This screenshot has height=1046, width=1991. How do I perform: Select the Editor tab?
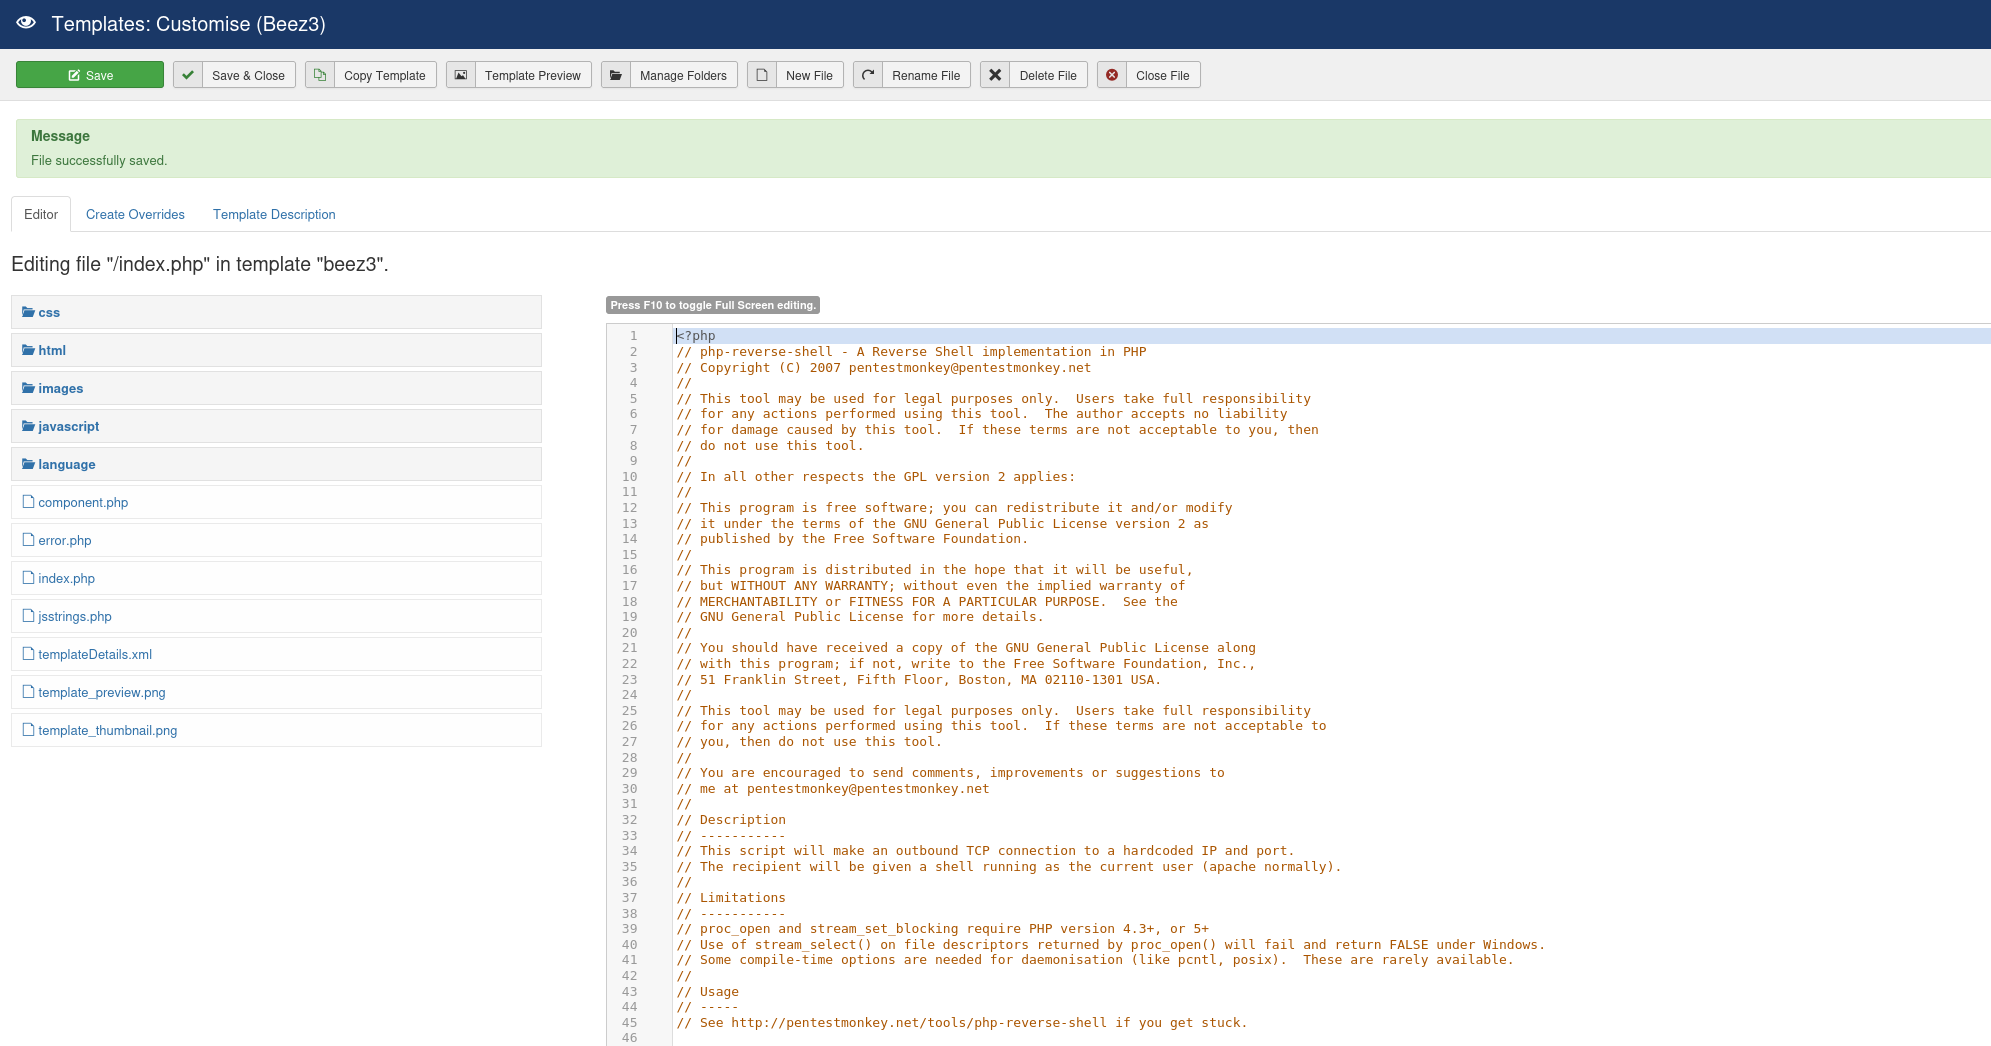41,214
